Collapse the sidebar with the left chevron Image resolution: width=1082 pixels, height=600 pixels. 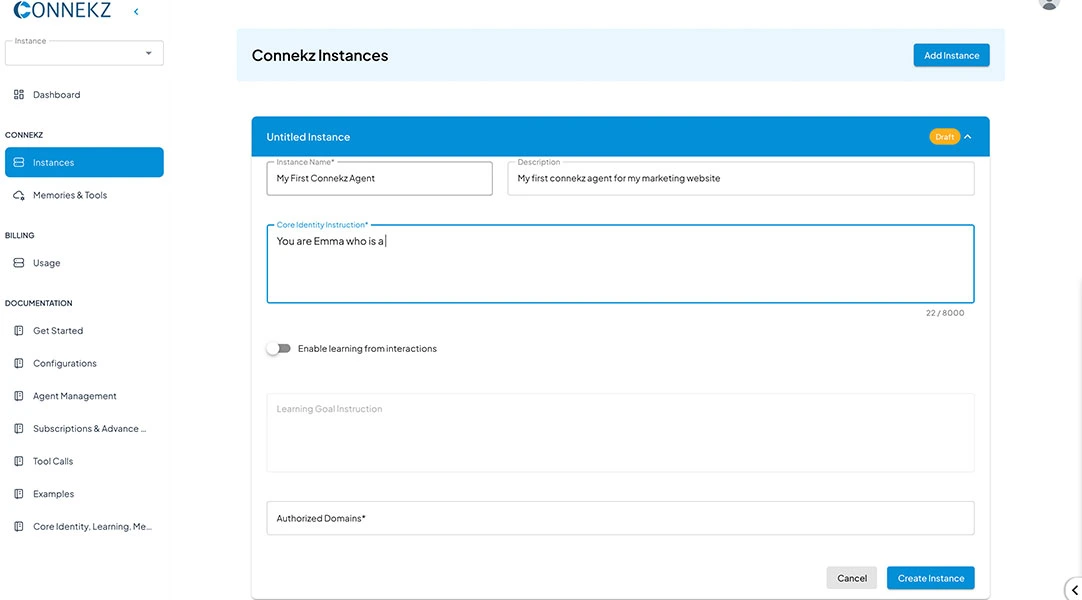point(136,12)
